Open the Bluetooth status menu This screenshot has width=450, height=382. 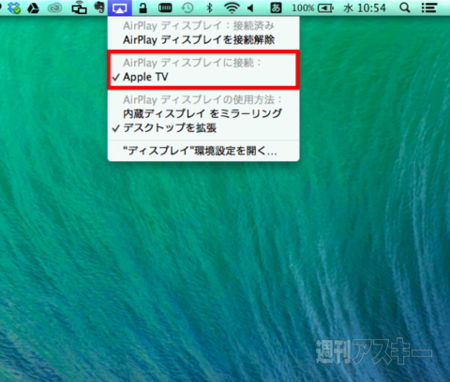209,8
